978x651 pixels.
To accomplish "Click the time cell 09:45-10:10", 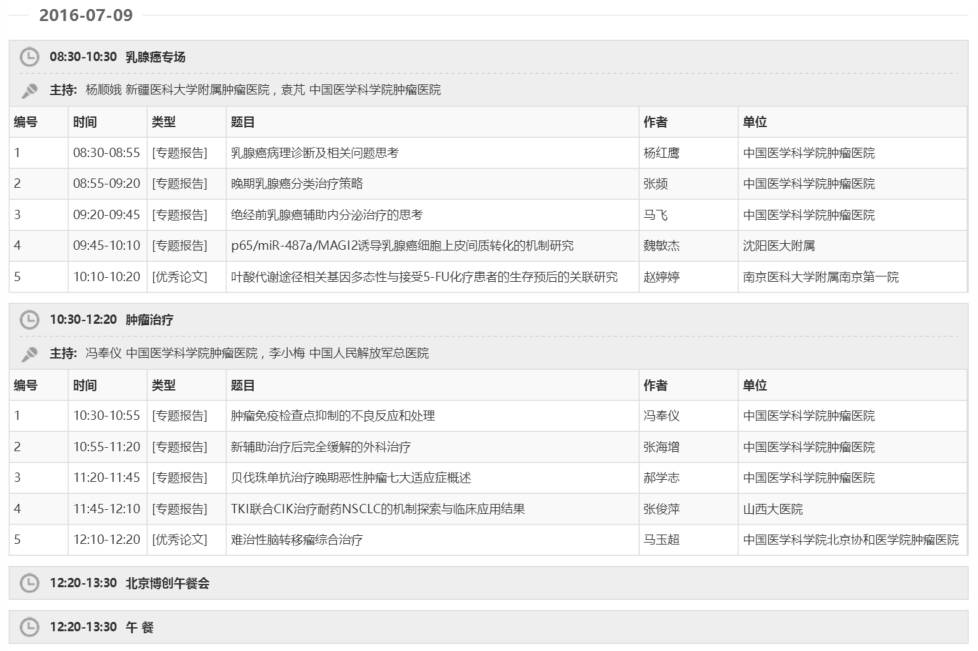I will (107, 246).
